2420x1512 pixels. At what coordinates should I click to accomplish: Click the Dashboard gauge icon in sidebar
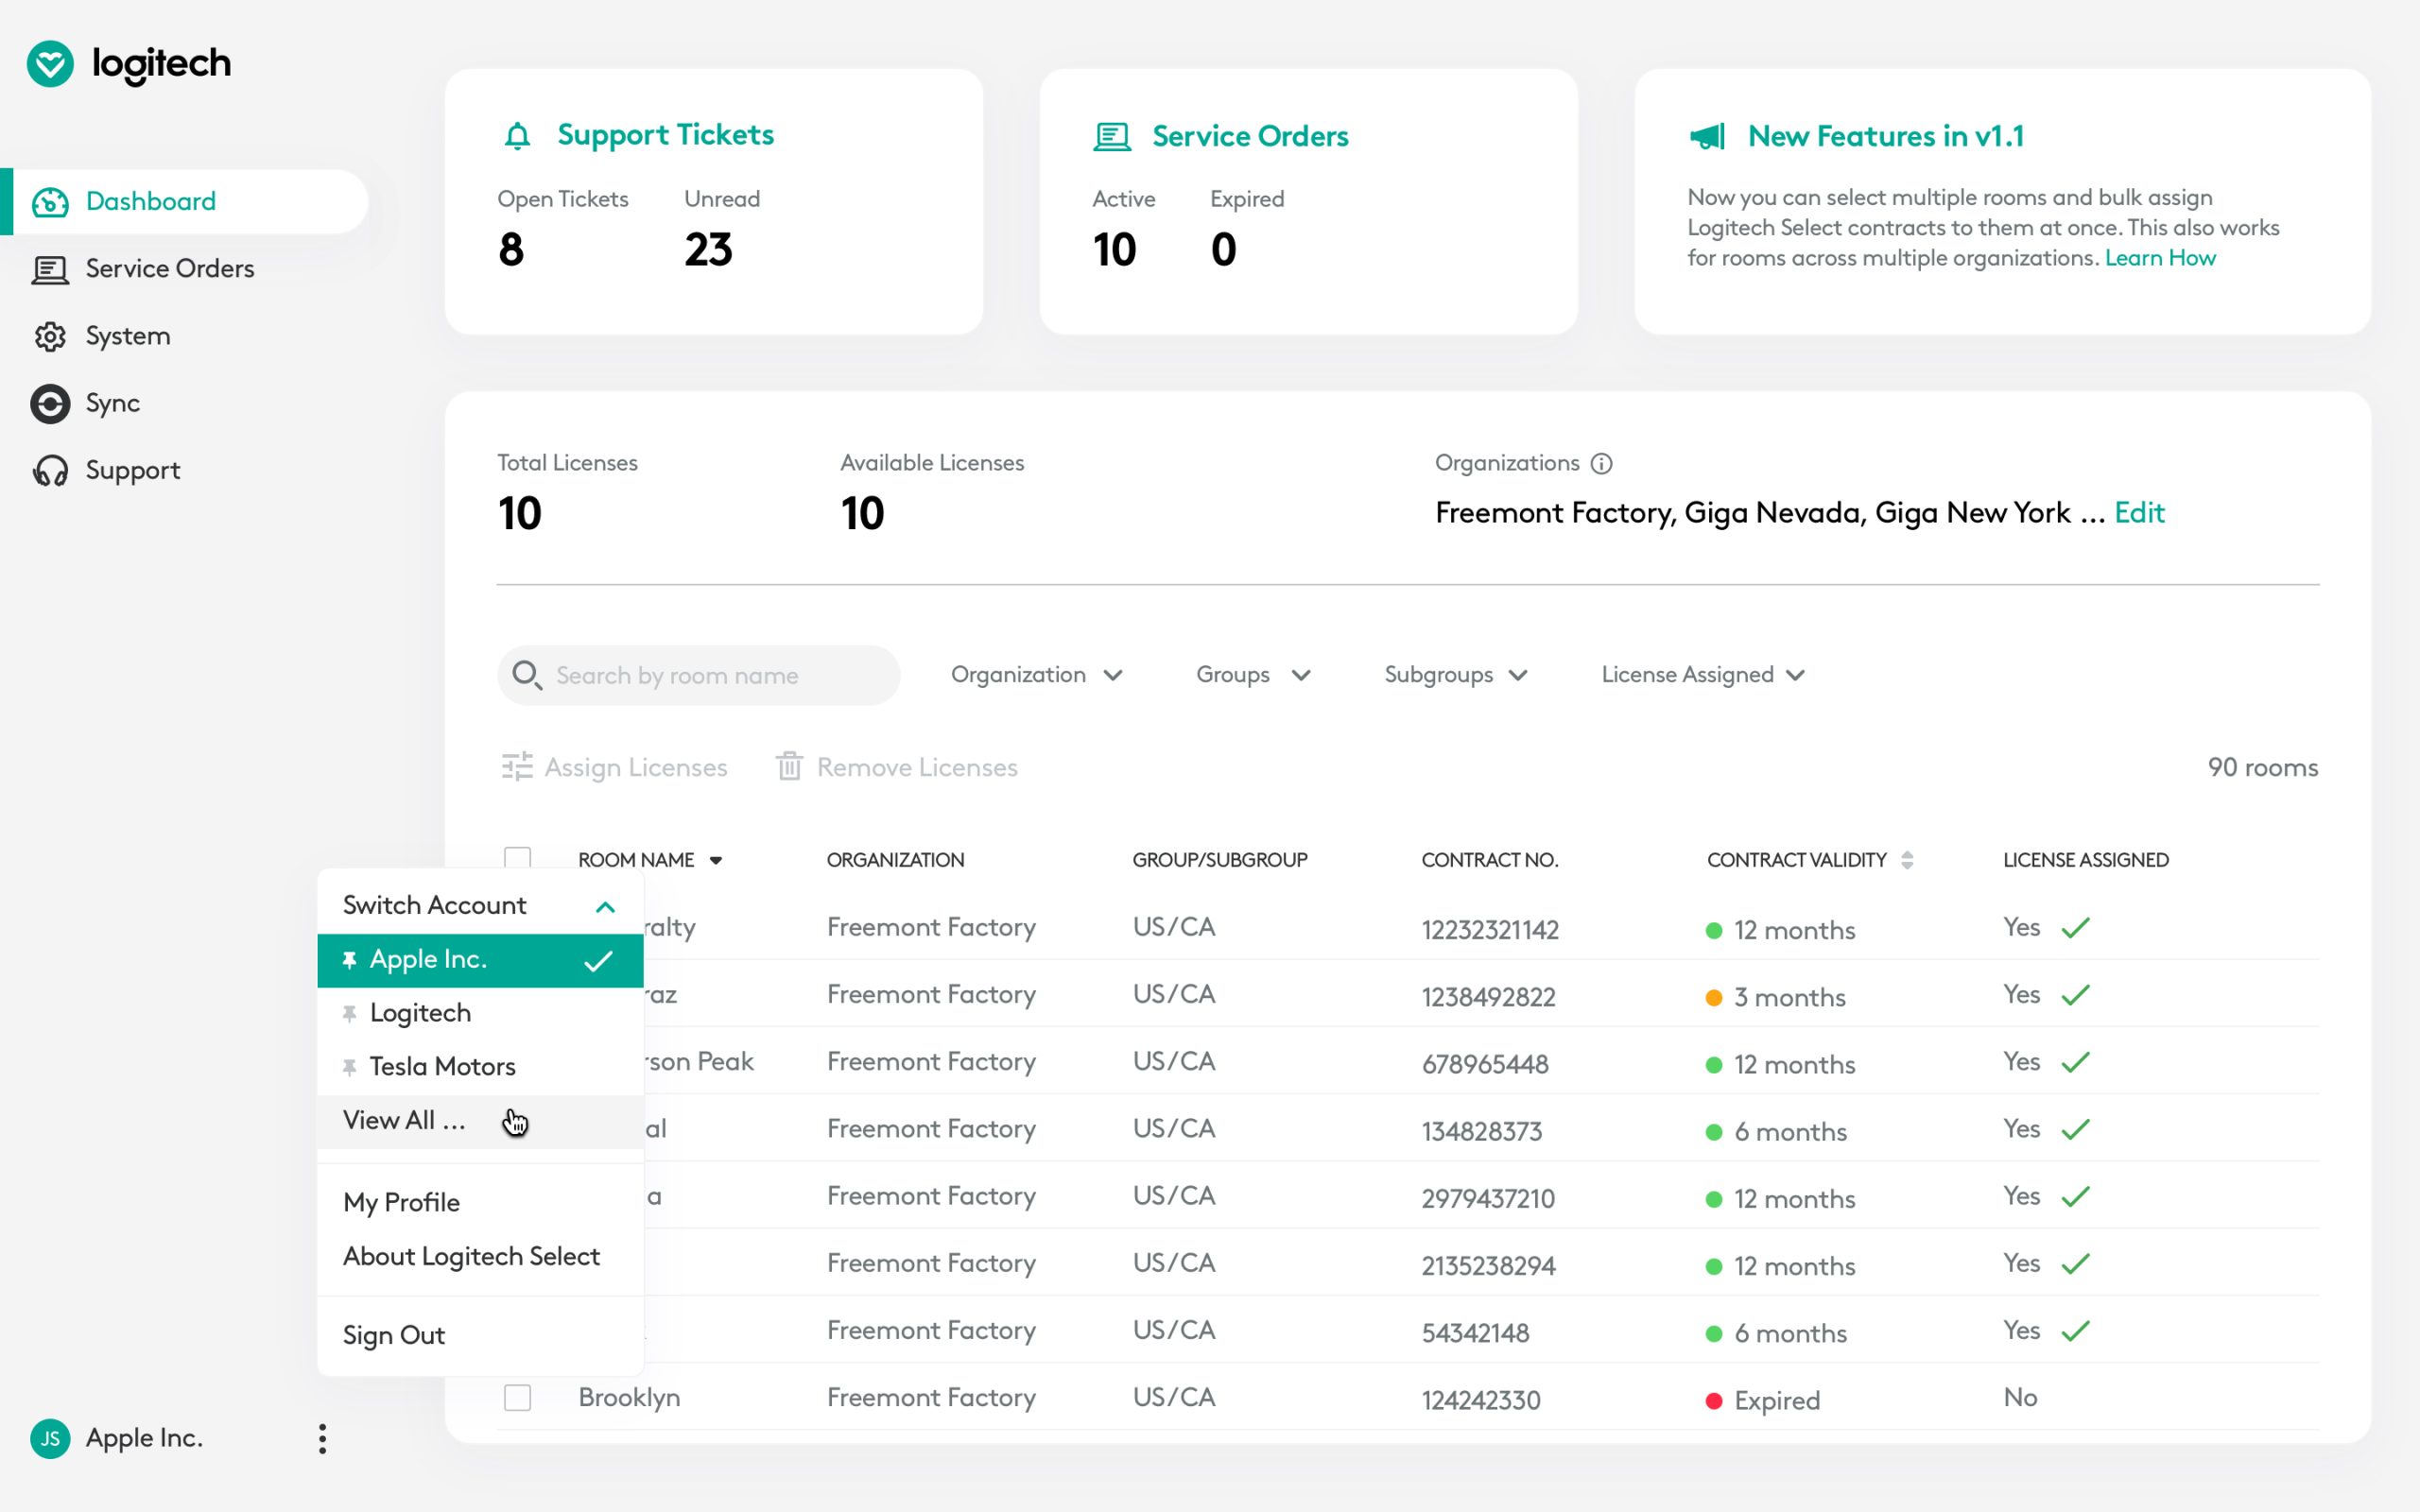point(50,202)
